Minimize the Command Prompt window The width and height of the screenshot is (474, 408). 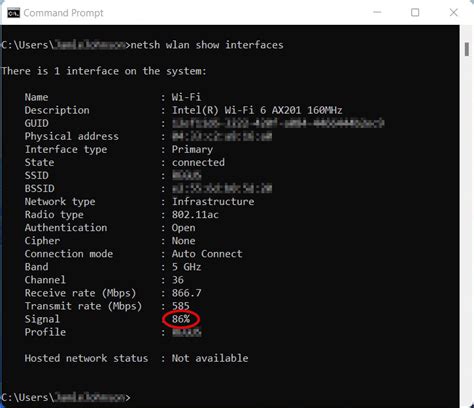pyautogui.click(x=377, y=13)
